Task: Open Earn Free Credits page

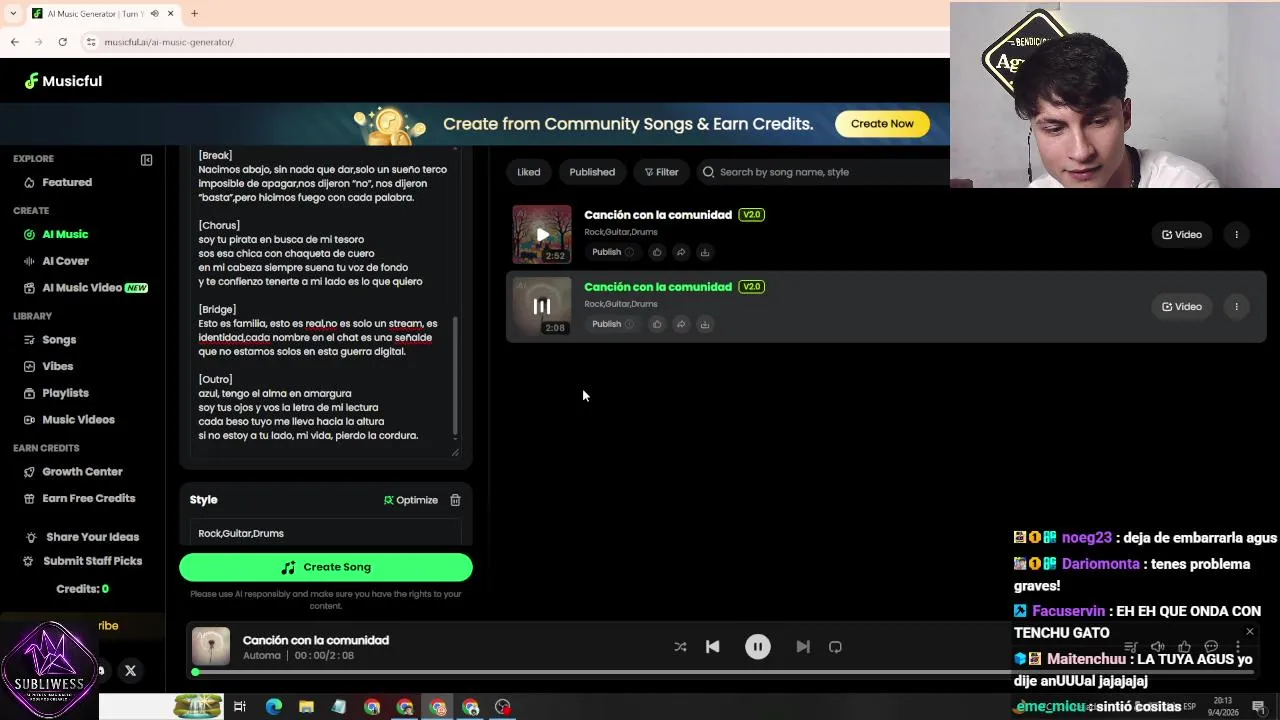Action: [x=88, y=498]
